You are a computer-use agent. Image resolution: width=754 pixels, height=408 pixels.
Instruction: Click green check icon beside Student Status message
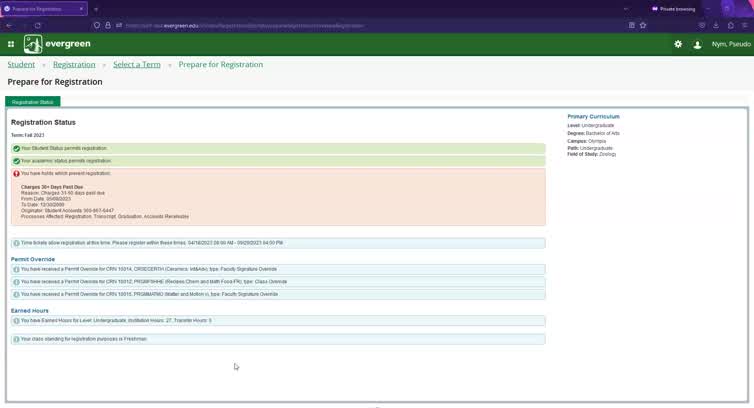17,148
